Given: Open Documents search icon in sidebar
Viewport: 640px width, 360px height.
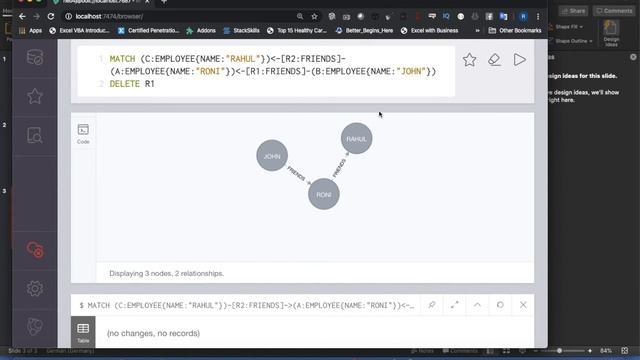Looking at the screenshot, I should click(35, 135).
